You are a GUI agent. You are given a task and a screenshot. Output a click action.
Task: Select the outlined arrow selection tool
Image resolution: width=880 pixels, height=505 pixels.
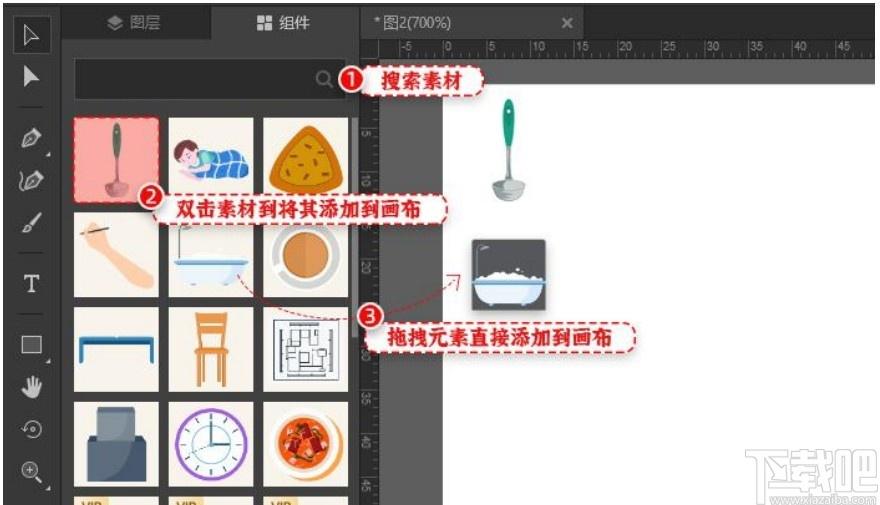click(31, 35)
